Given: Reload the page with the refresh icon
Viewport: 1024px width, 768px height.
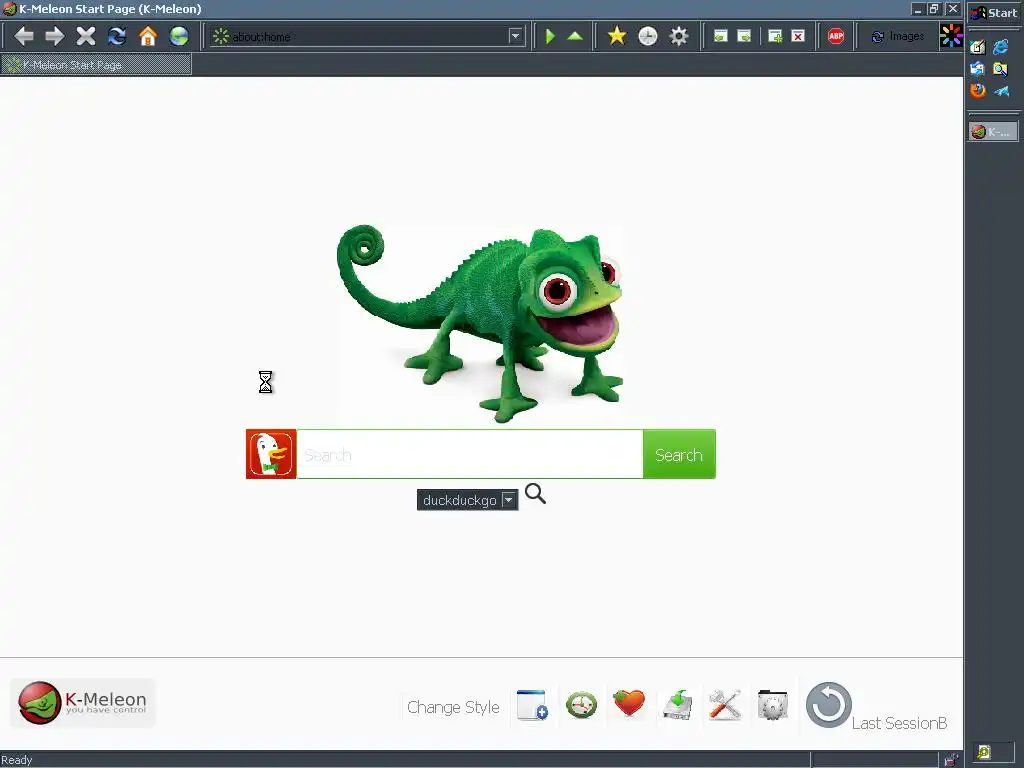Looking at the screenshot, I should [117, 36].
